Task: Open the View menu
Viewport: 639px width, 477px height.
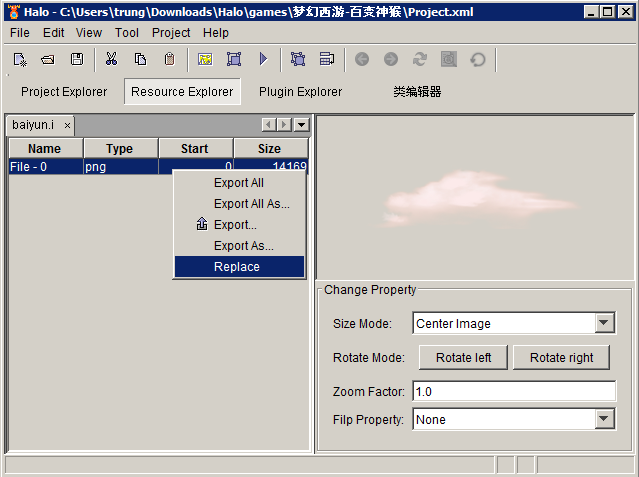Action: [89, 33]
